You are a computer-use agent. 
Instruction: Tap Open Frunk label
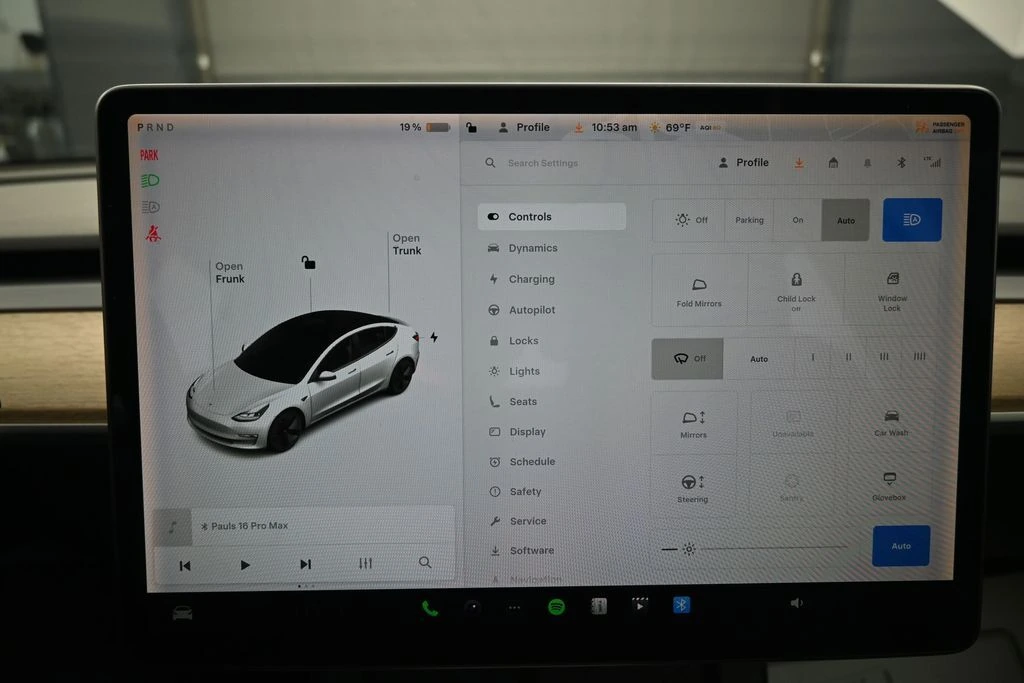(x=229, y=273)
